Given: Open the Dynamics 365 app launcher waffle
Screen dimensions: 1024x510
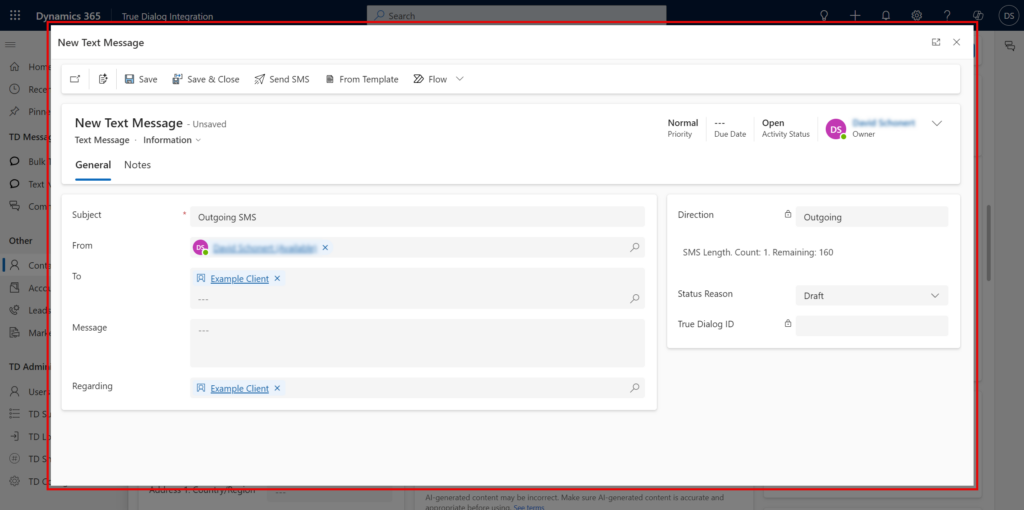Looking at the screenshot, I should pos(14,15).
